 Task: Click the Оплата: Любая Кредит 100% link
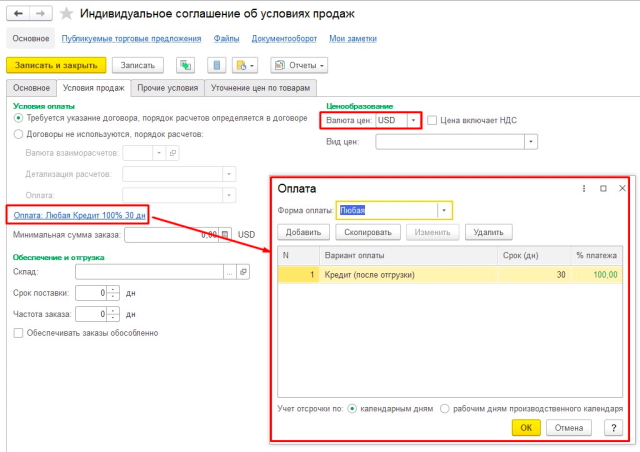pos(76,215)
